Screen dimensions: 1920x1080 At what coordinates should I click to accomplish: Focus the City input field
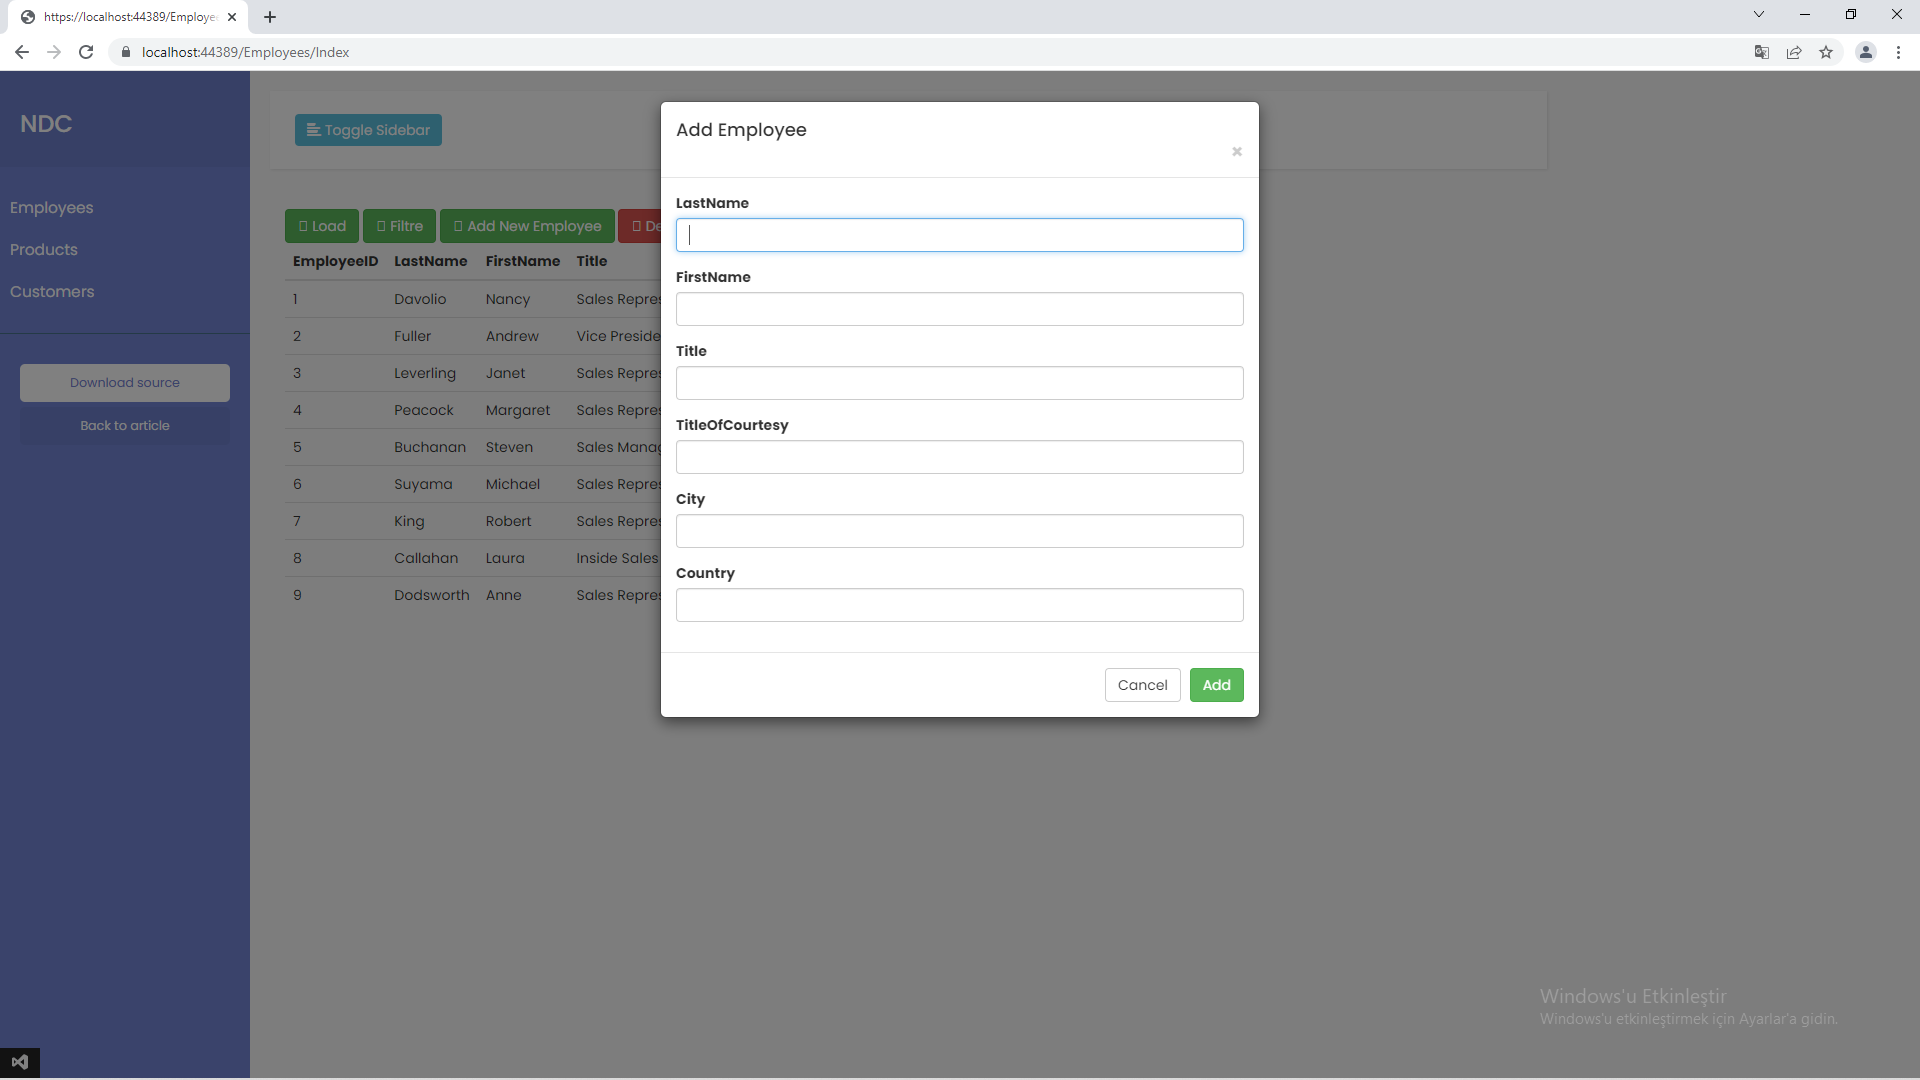[x=959, y=531]
